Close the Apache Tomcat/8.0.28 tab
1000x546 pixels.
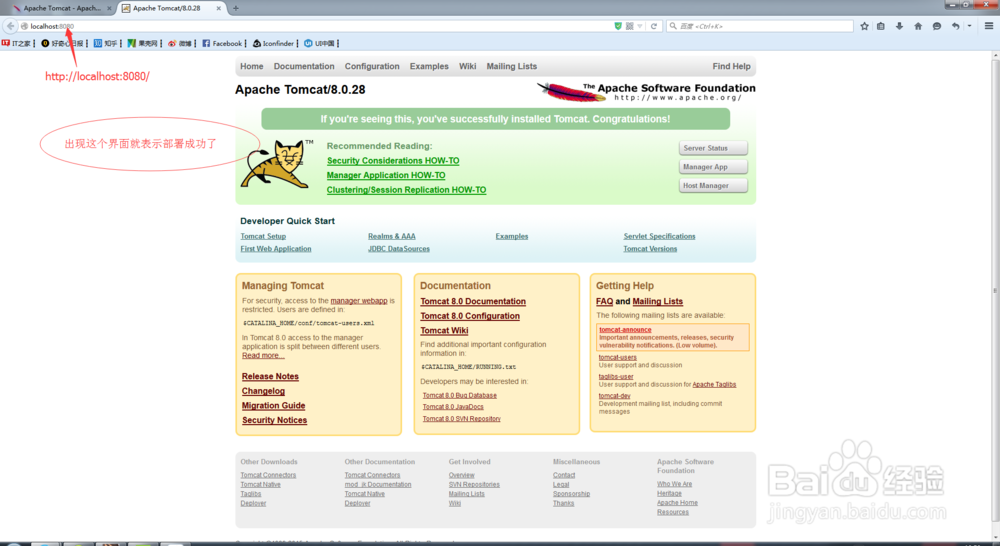point(219,8)
